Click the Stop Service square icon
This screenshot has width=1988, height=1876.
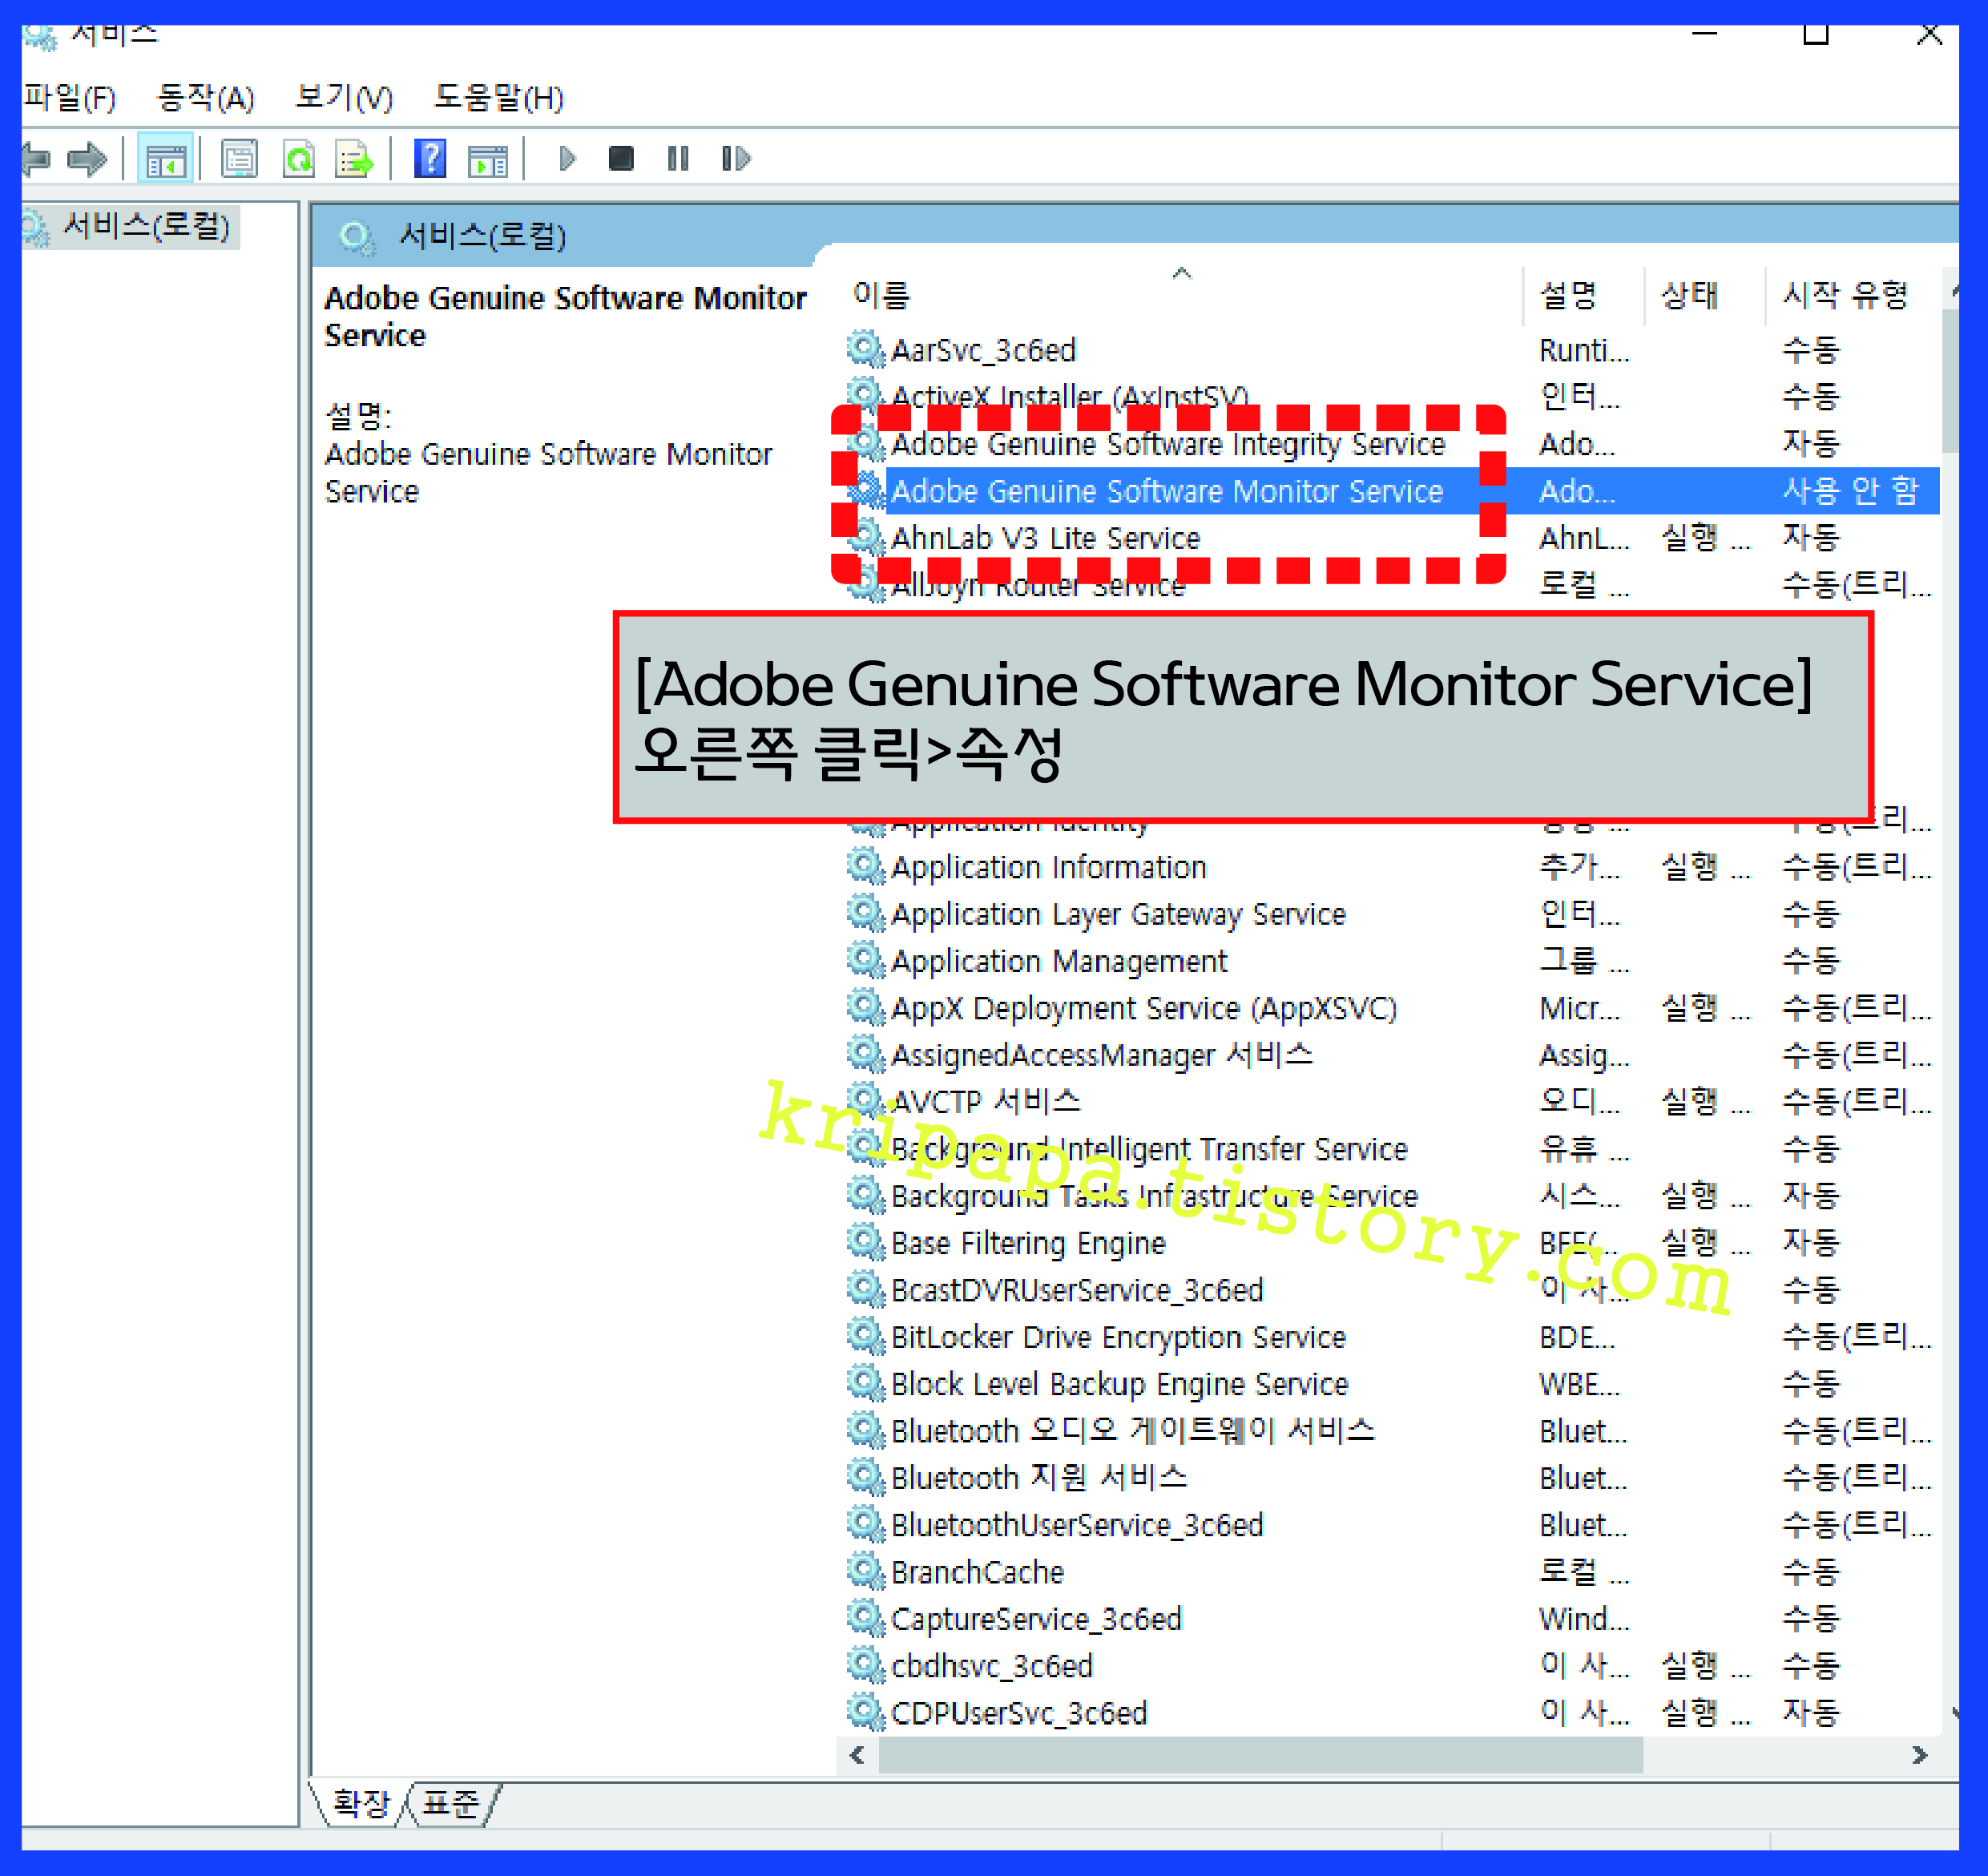point(621,159)
